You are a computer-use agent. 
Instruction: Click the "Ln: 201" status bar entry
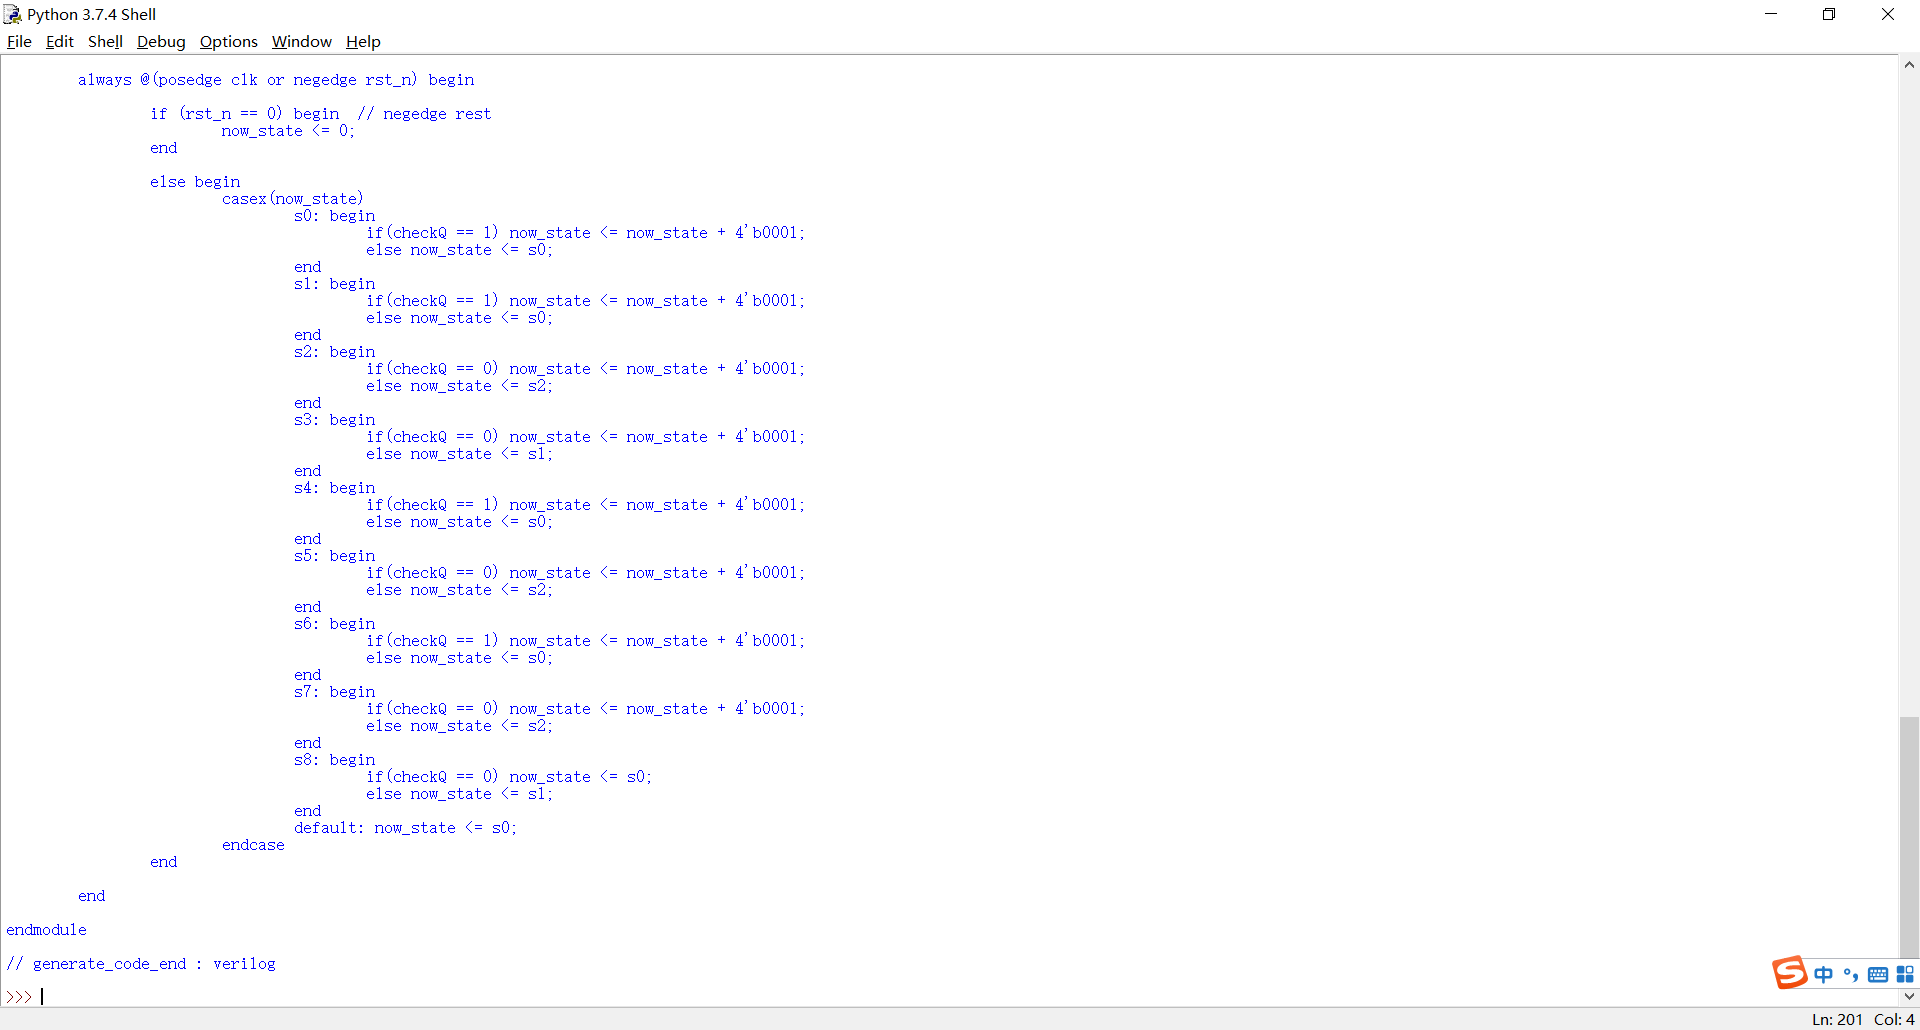coord(1837,1019)
